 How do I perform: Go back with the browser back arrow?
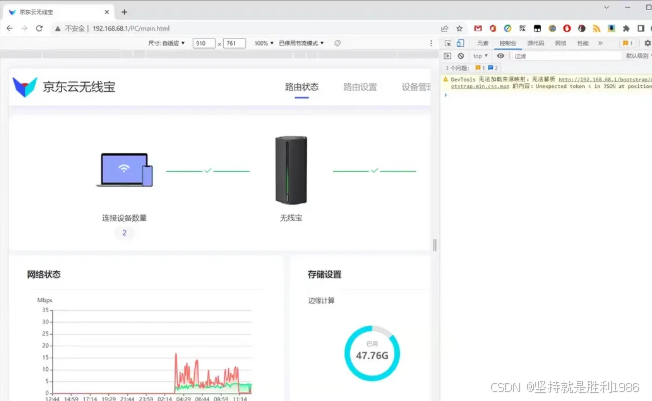(x=10, y=28)
